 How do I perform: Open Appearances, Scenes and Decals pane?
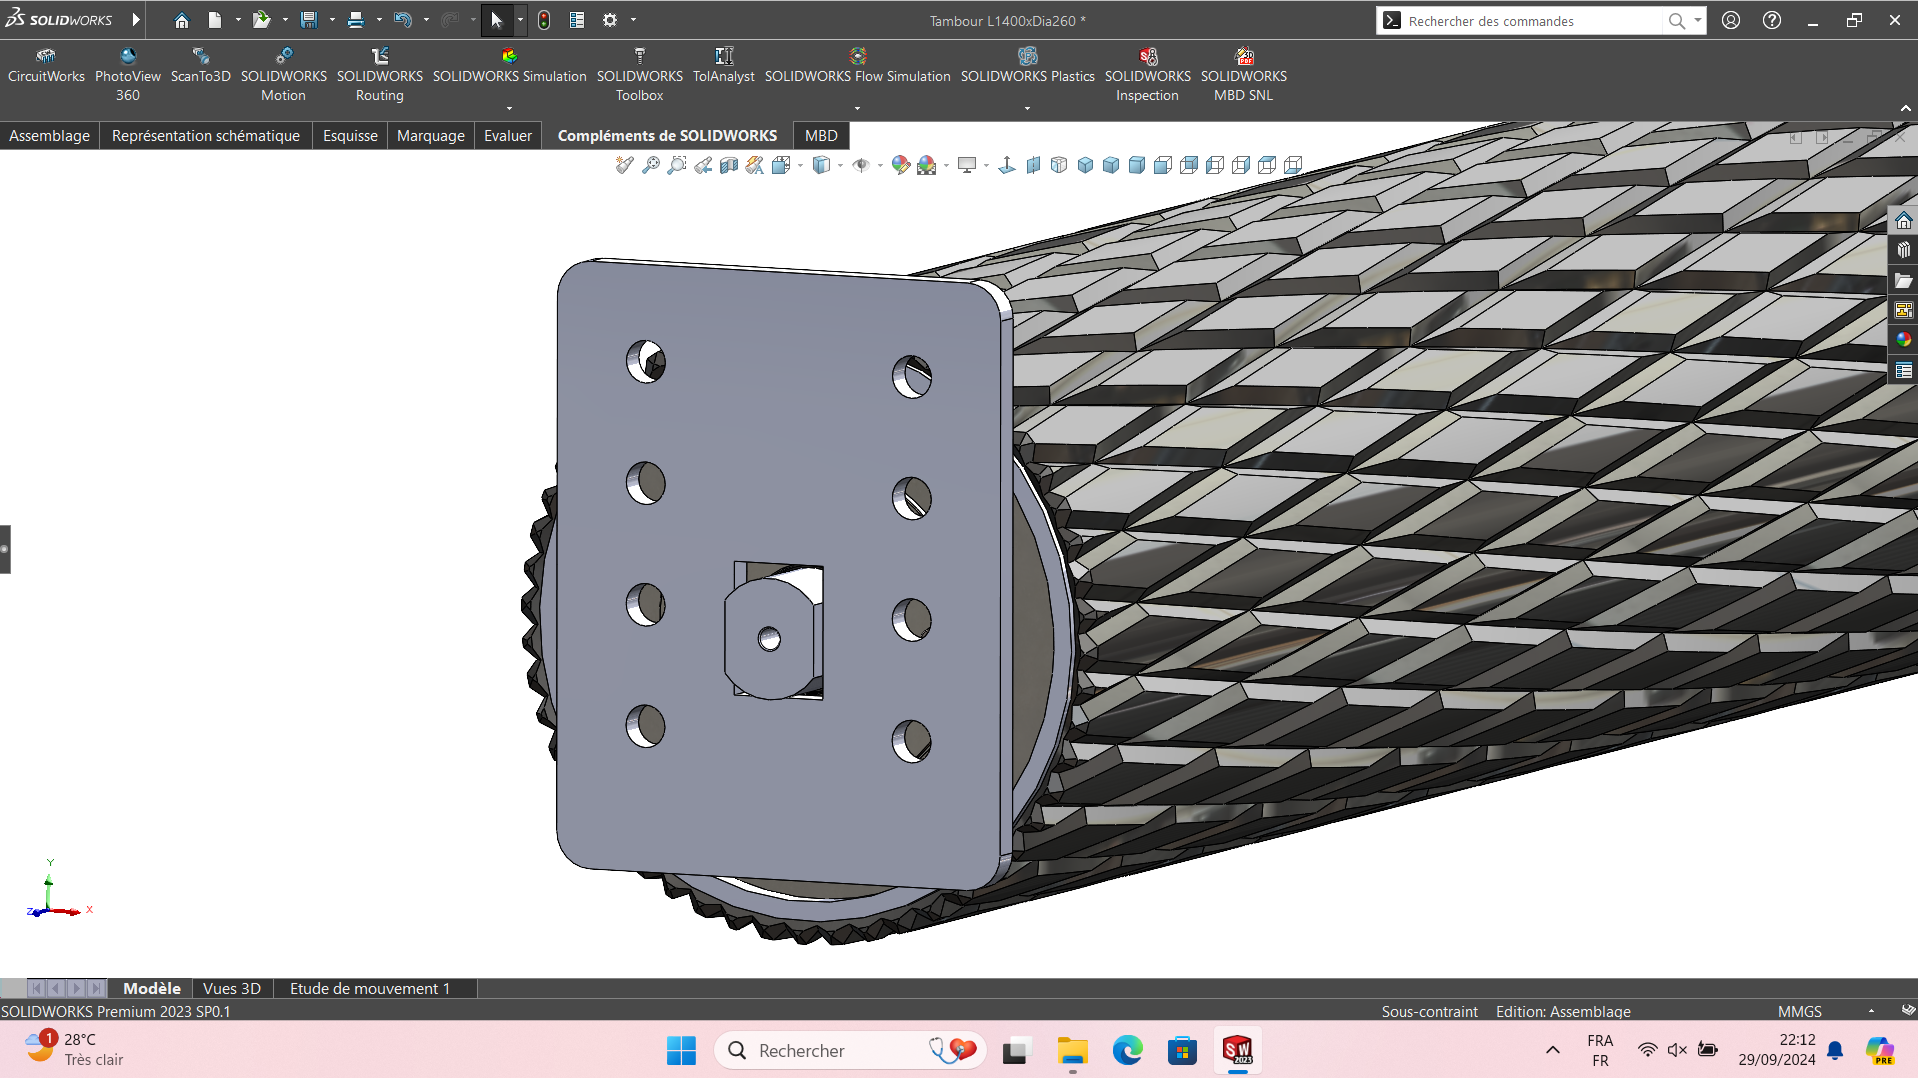click(1903, 340)
